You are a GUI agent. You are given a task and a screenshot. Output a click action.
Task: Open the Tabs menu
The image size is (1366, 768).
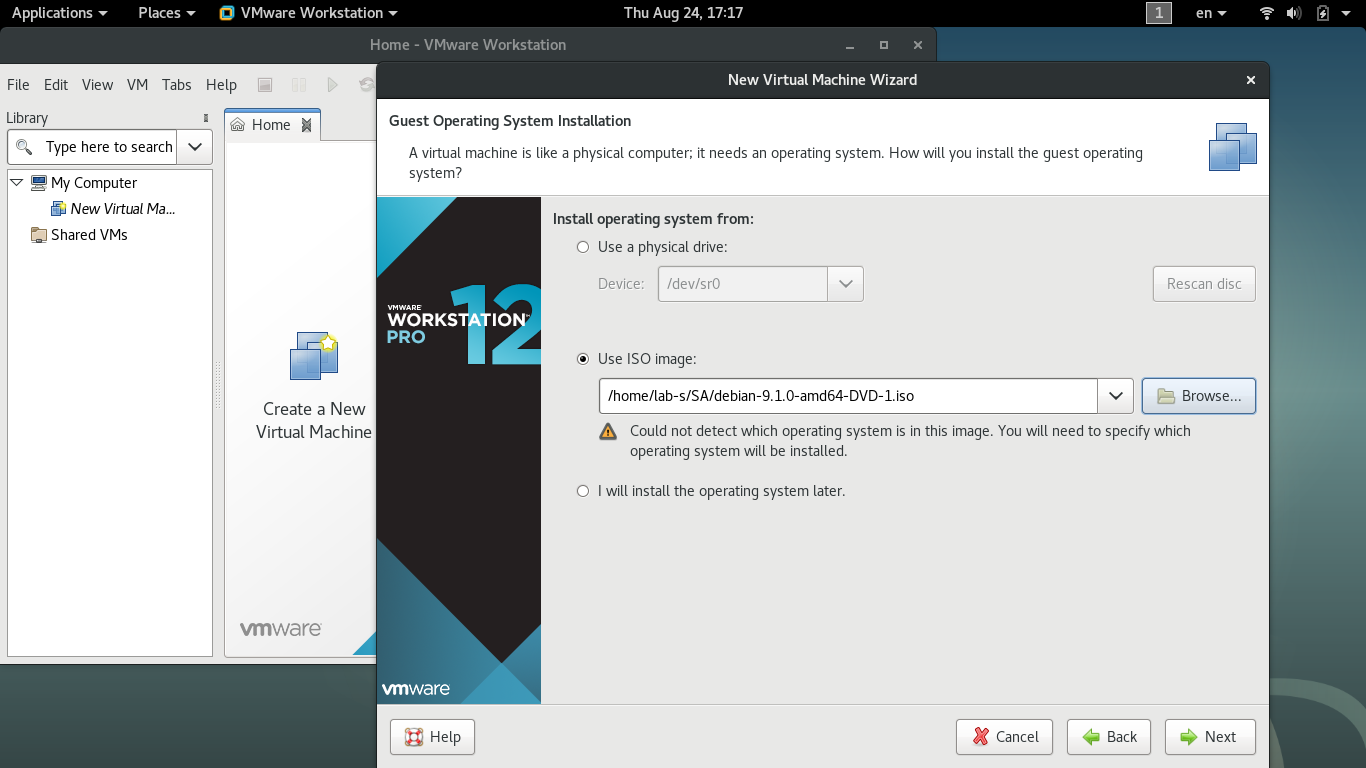pyautogui.click(x=176, y=85)
